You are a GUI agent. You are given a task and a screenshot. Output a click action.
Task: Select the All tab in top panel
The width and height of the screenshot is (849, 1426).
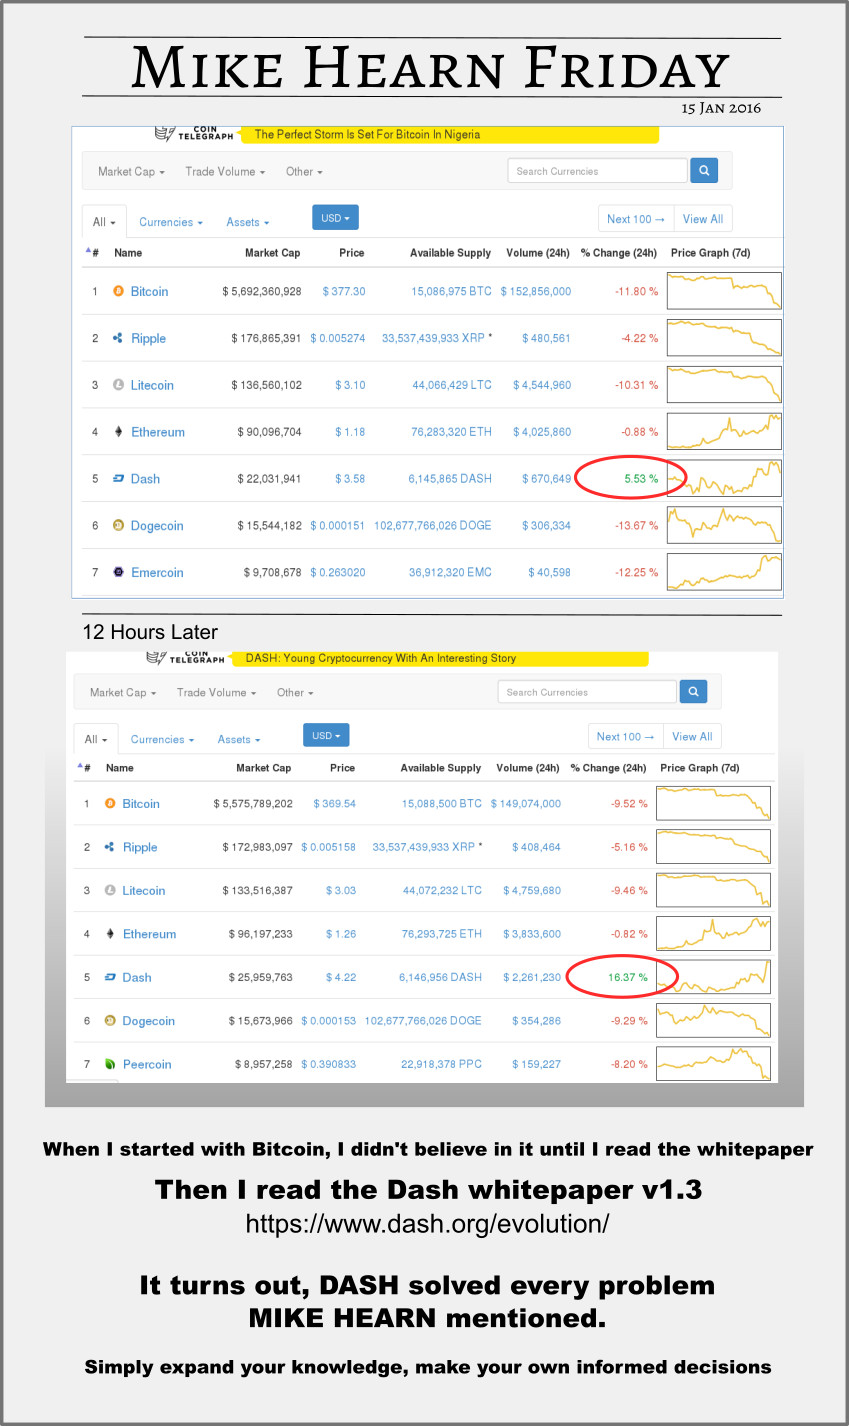pos(104,222)
